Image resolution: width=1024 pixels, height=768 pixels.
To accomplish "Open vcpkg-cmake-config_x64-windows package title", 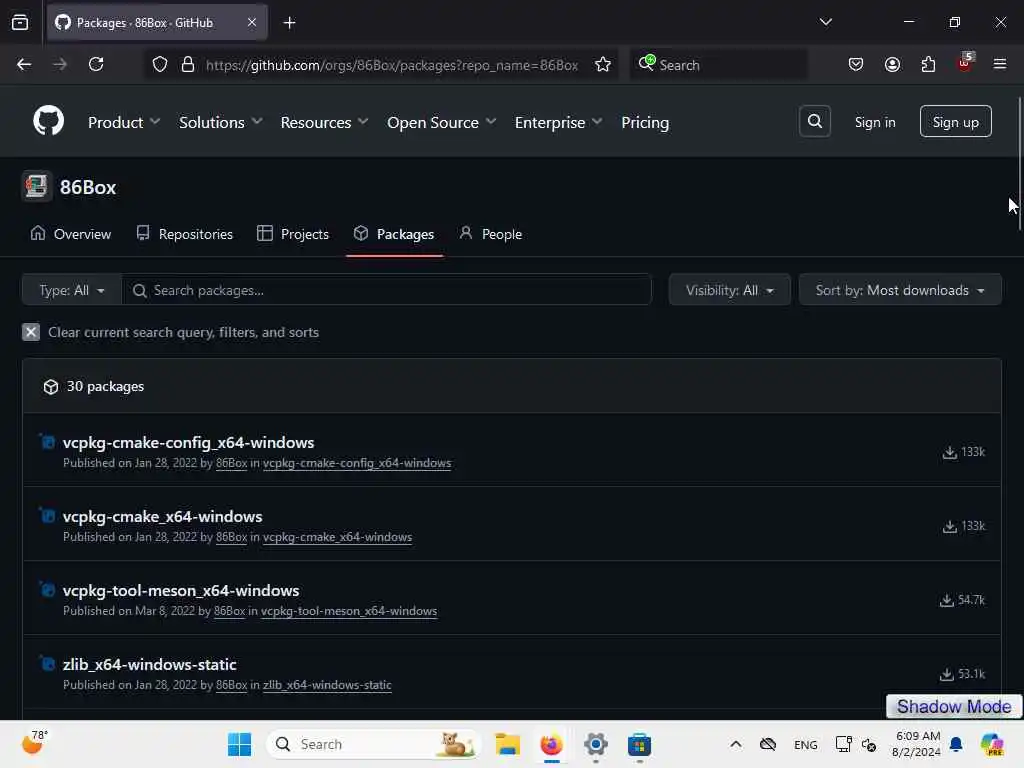I will 188,442.
